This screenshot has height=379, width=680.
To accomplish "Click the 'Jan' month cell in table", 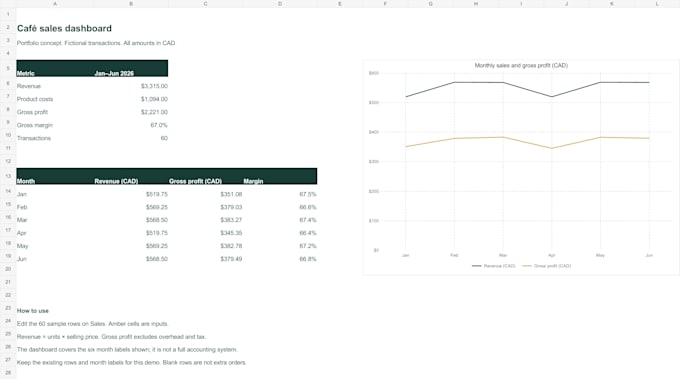I will [x=22, y=194].
